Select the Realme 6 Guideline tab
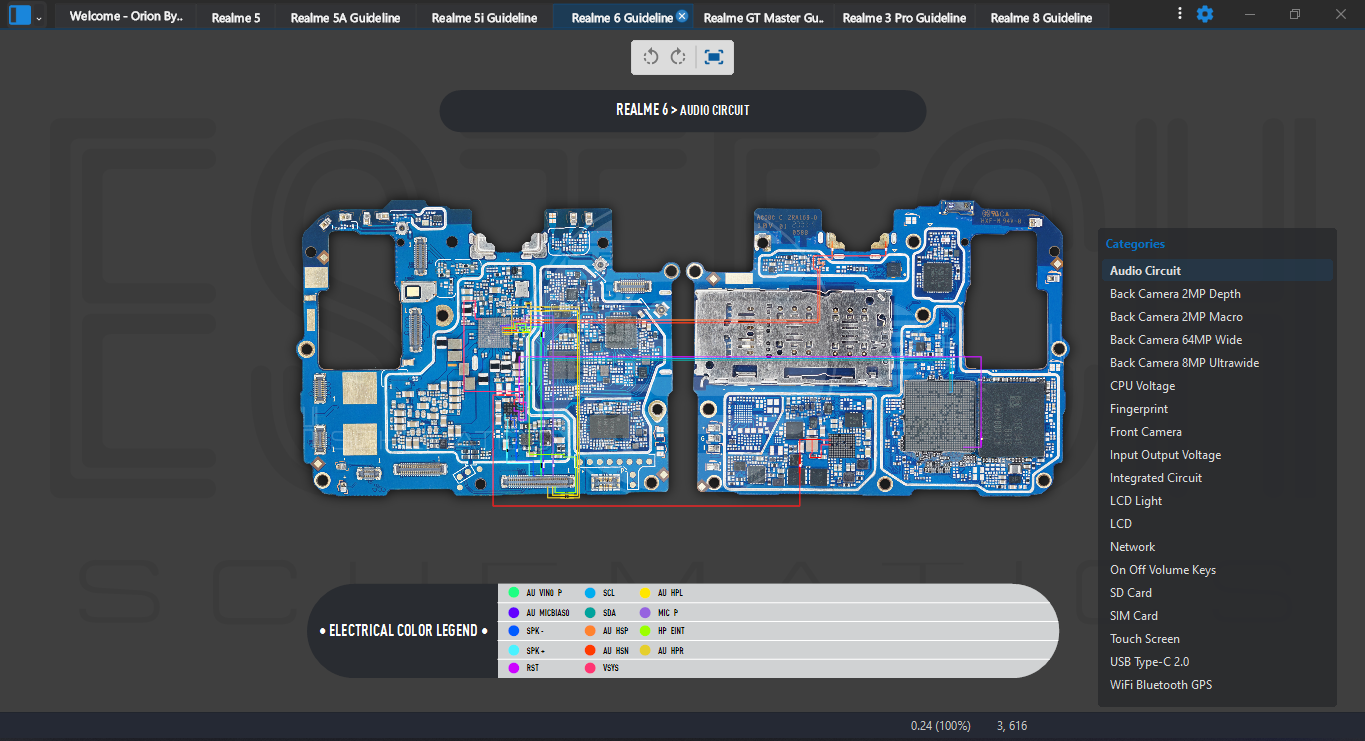The width and height of the screenshot is (1365, 741). [622, 17]
